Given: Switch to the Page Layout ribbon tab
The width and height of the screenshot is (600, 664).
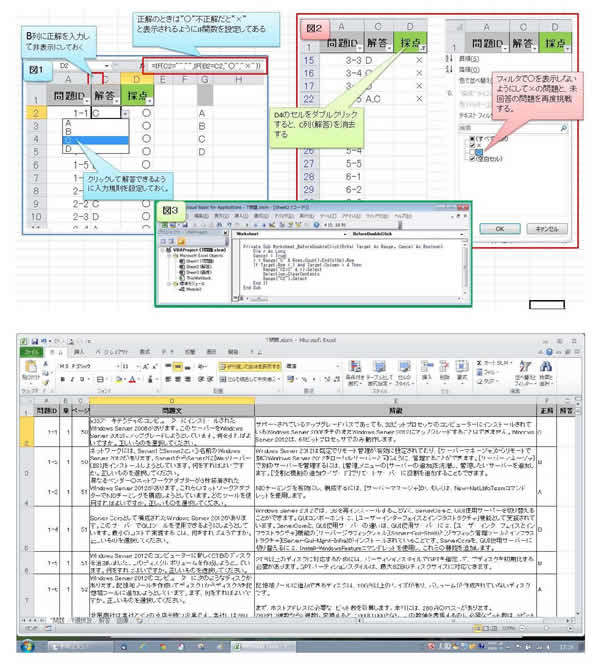Looking at the screenshot, I should click(x=111, y=352).
